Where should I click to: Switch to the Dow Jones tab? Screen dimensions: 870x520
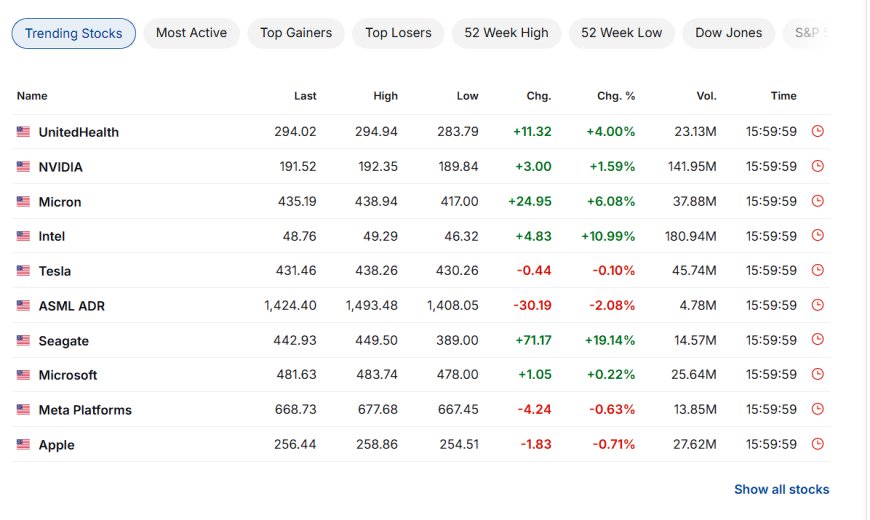coord(729,33)
